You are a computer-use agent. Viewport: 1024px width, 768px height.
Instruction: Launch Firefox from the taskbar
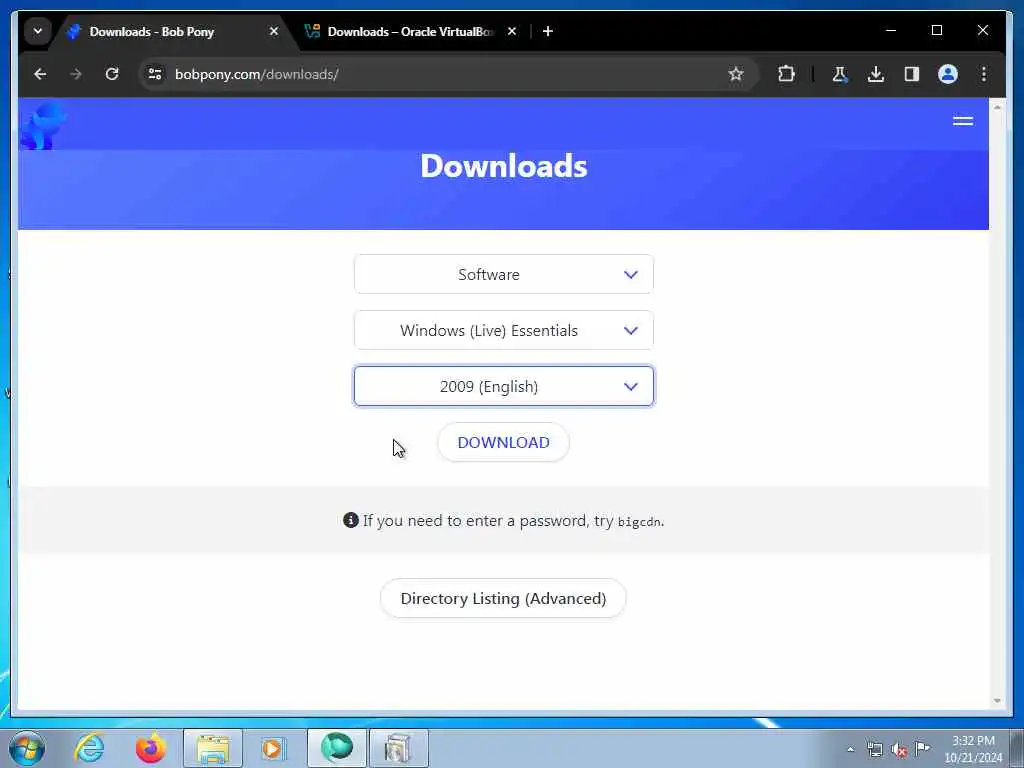150,748
